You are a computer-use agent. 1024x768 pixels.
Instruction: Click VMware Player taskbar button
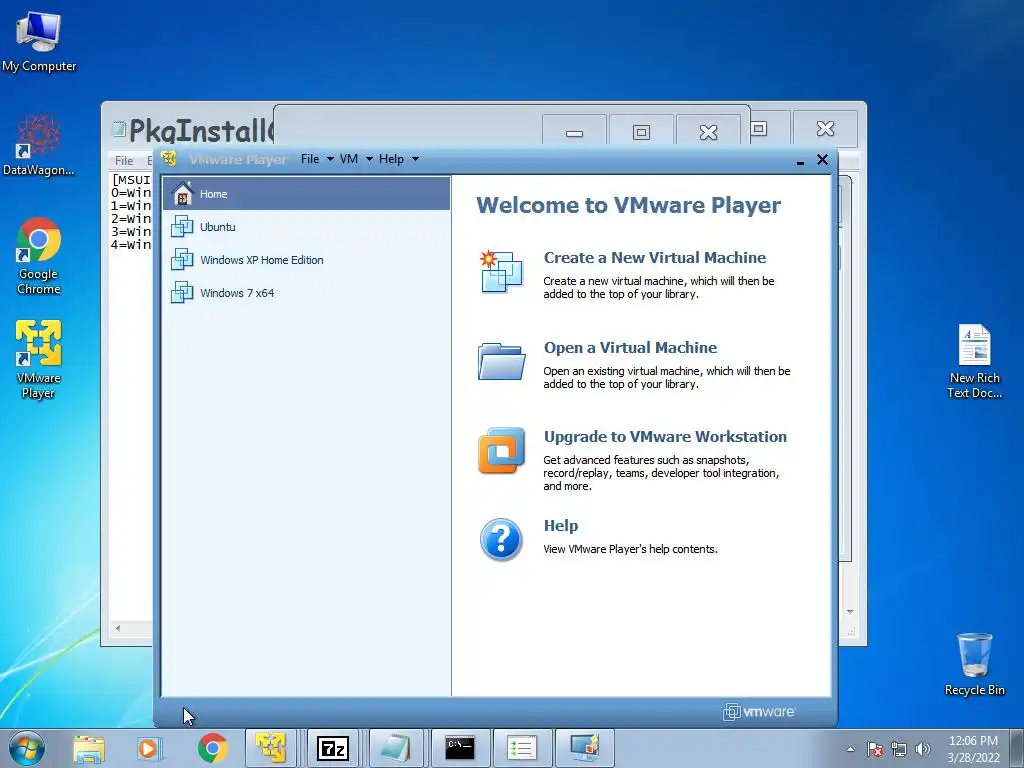click(272, 748)
